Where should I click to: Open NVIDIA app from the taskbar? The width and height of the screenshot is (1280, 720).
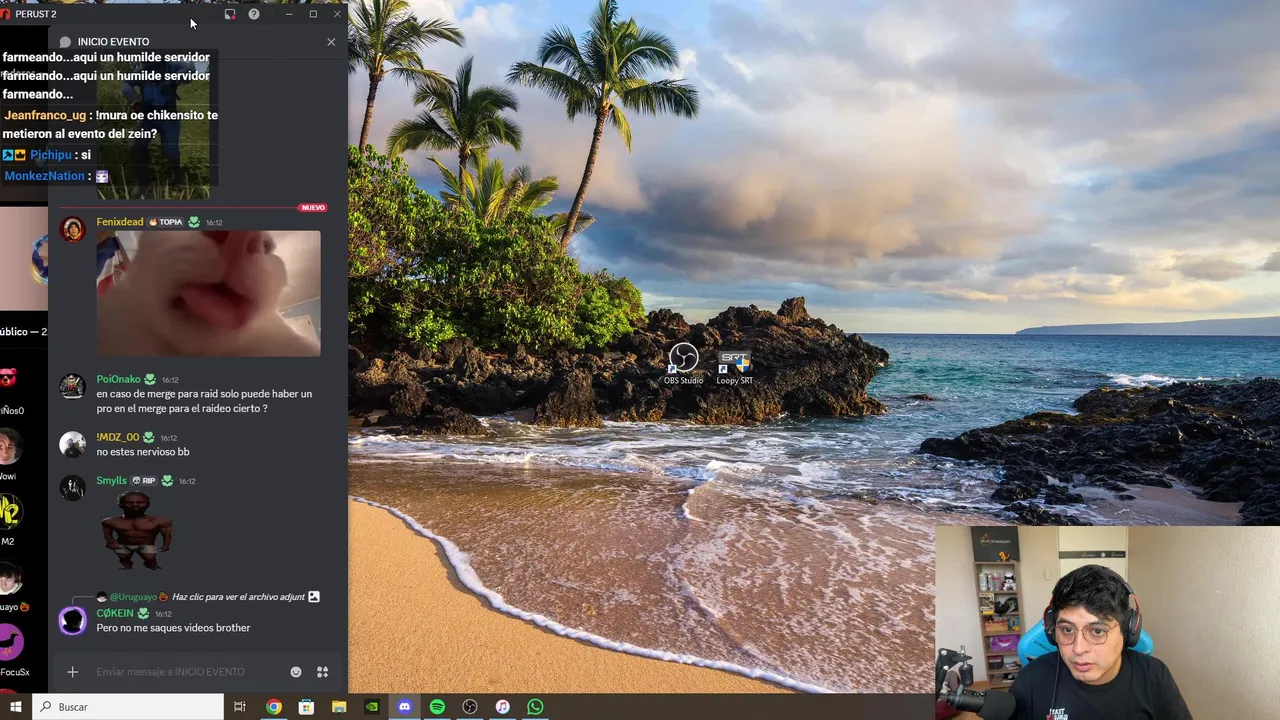coord(372,707)
